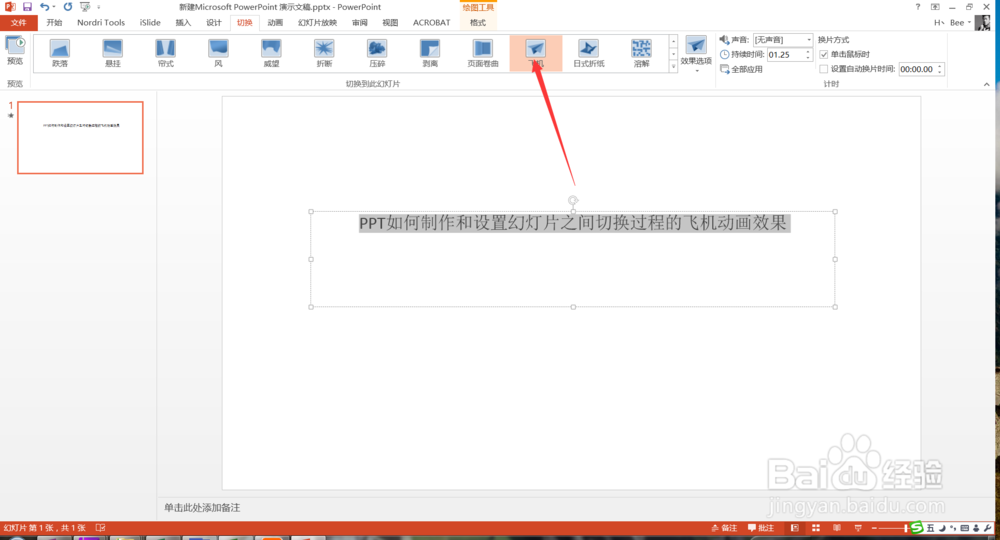
Task: Select the 页面卷曲 transition
Action: (483, 53)
